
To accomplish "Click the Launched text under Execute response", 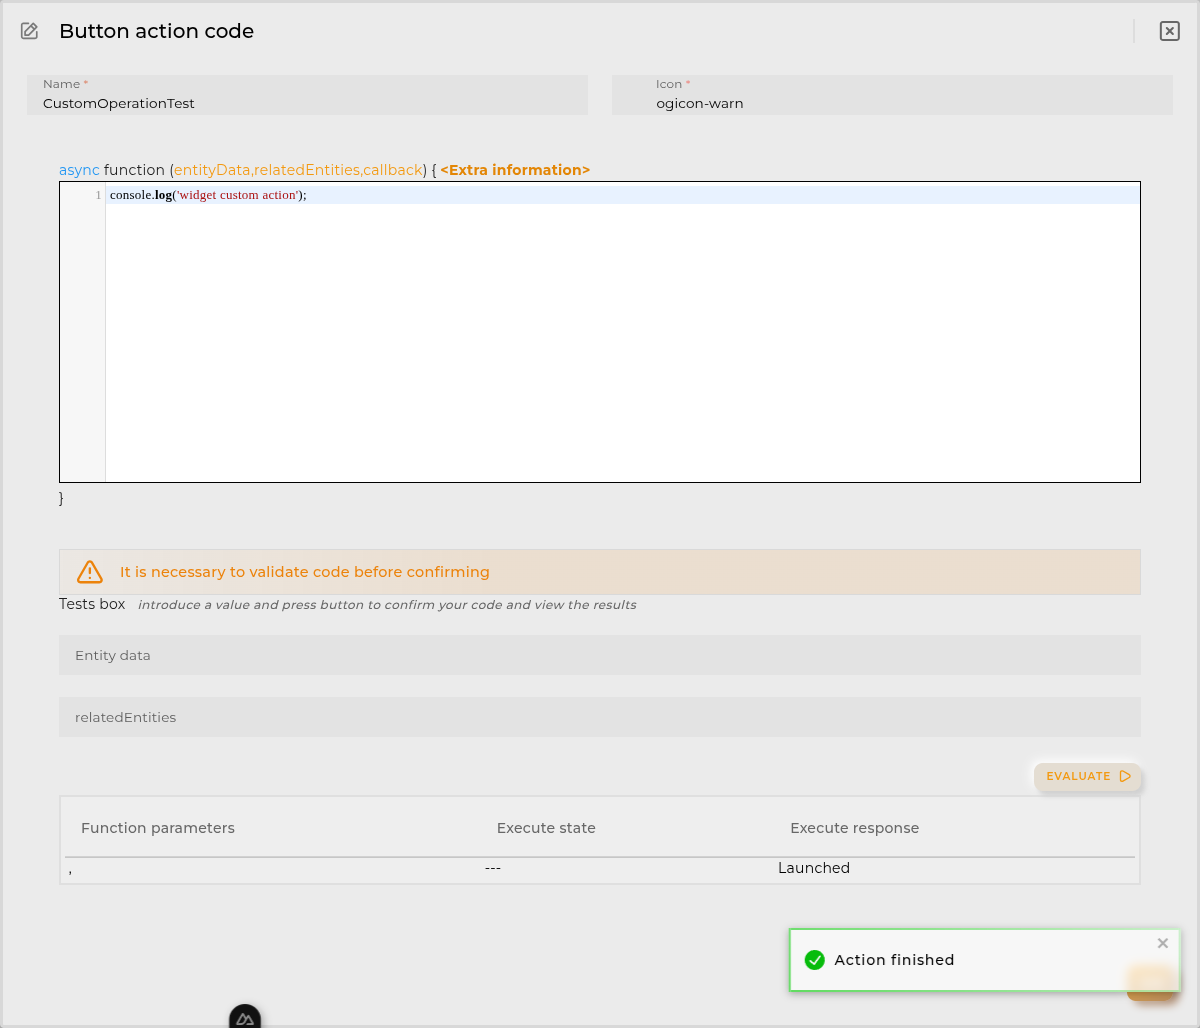I will [813, 868].
